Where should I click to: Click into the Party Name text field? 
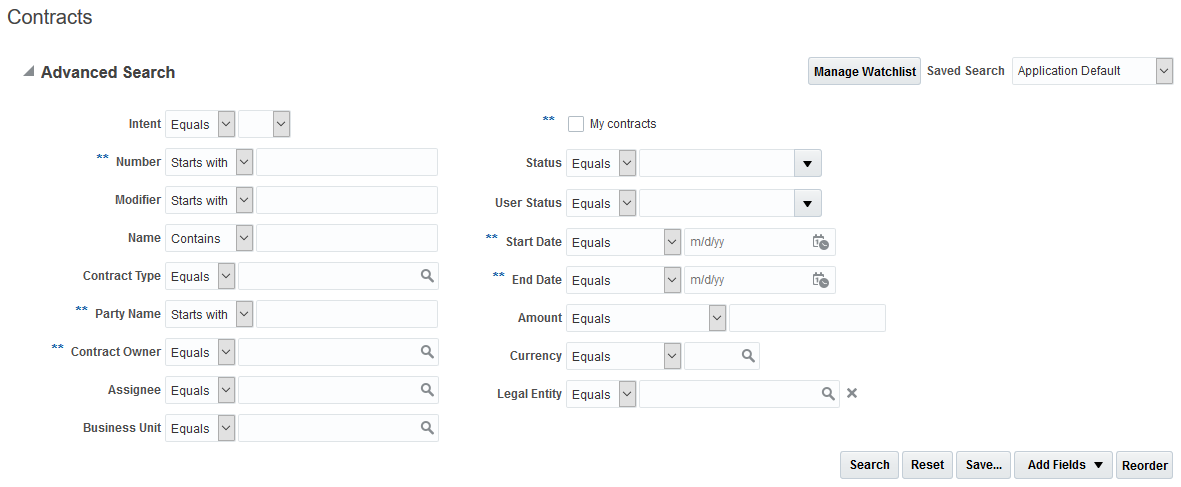[x=347, y=314]
